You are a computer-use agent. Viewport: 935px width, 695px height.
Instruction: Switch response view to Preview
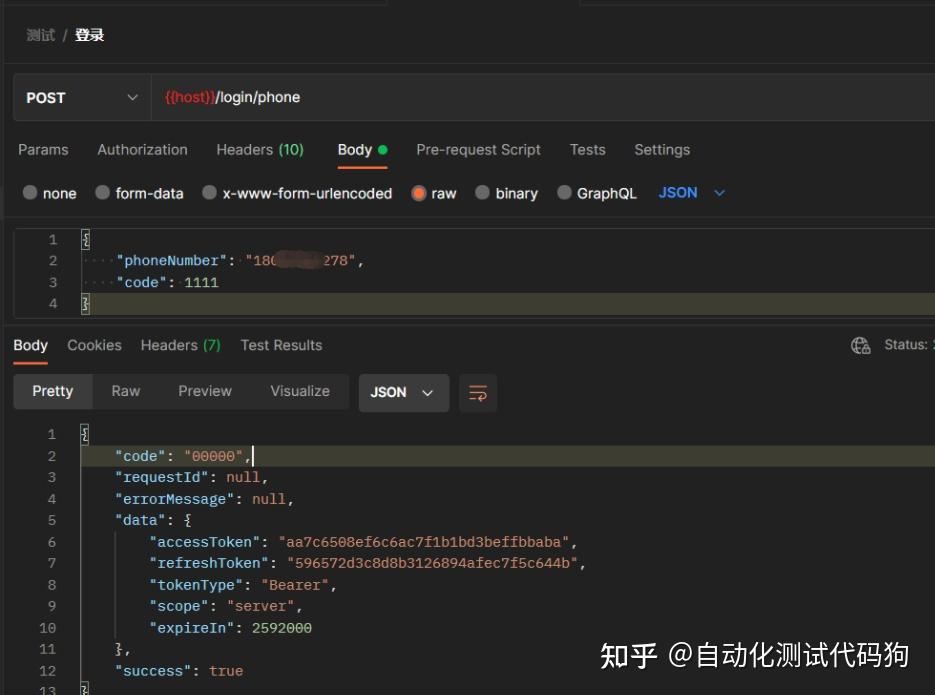pyautogui.click(x=204, y=391)
